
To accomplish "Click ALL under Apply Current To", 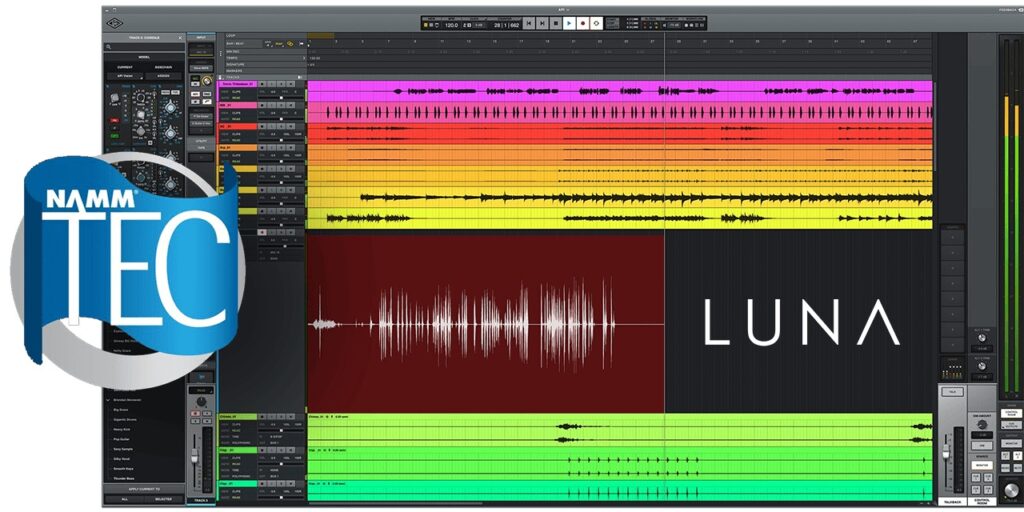I will coord(124,499).
